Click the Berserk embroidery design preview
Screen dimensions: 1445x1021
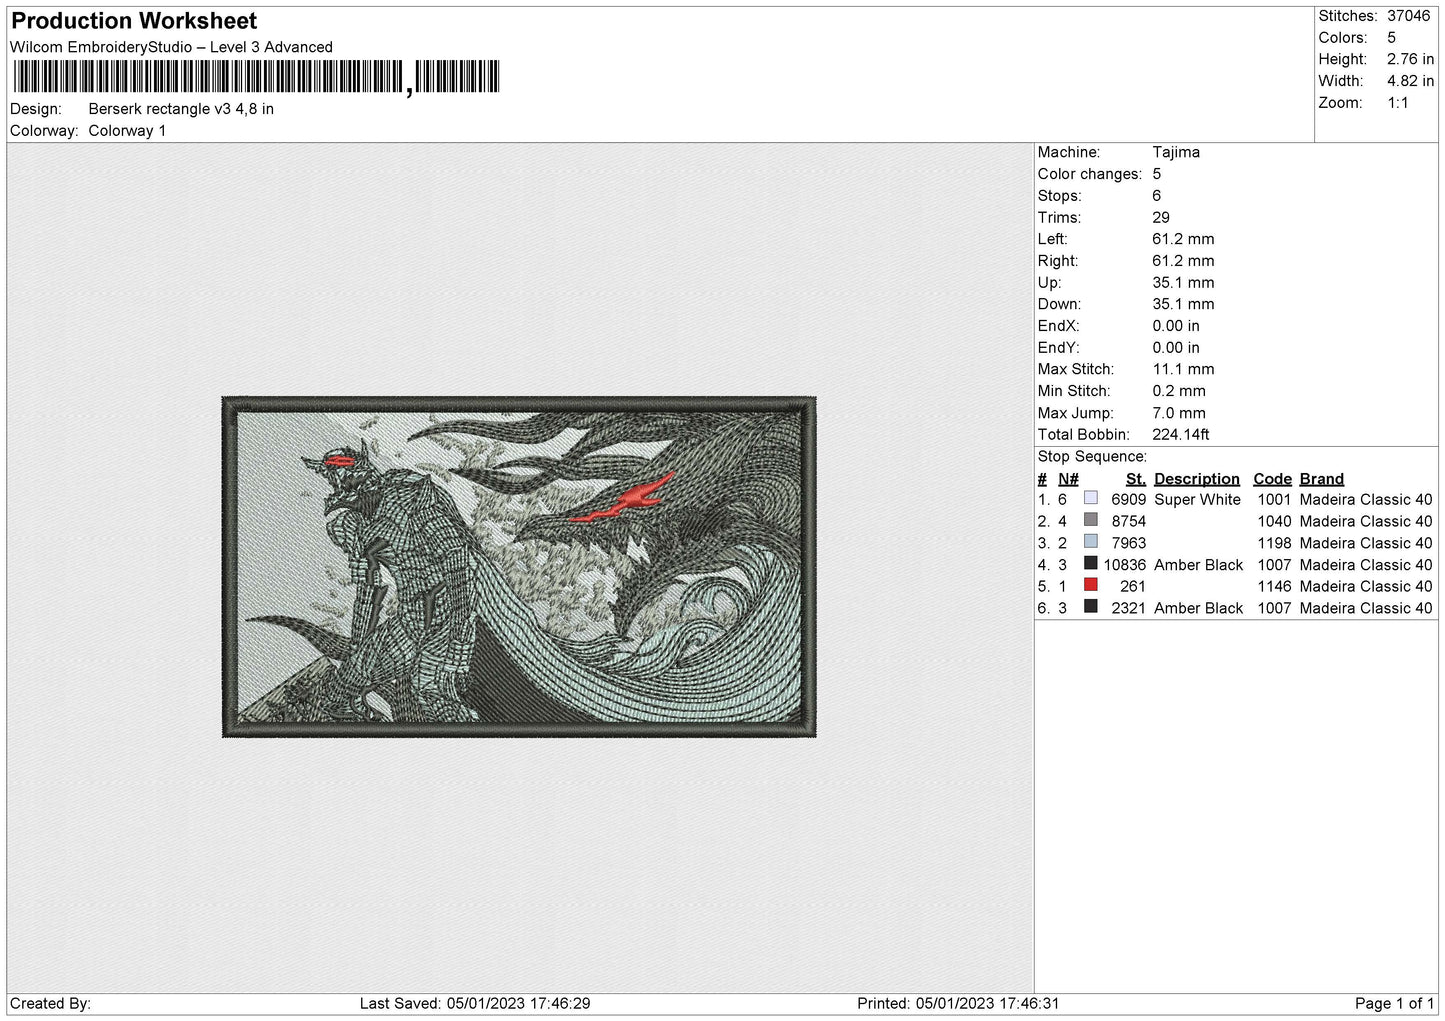click(519, 567)
